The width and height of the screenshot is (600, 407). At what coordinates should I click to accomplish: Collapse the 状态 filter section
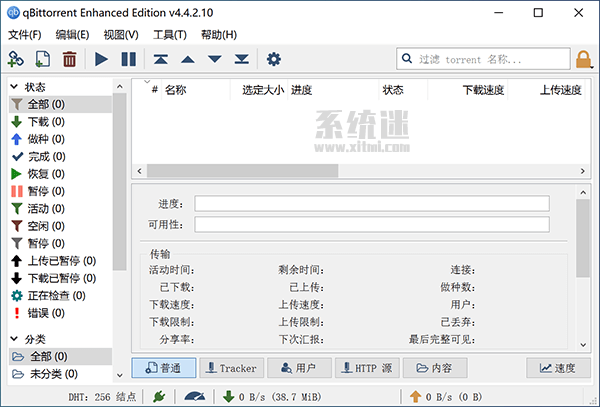click(x=14, y=87)
